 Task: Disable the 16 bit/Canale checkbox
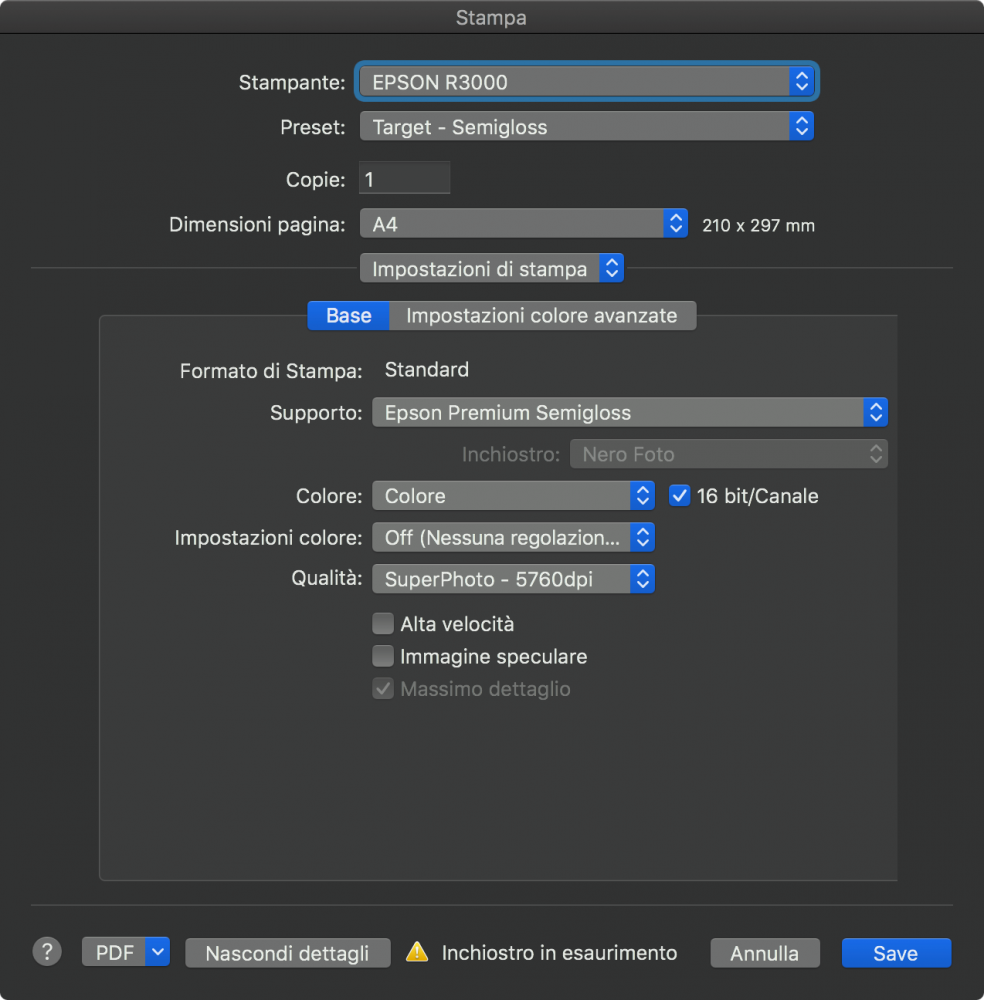[680, 496]
